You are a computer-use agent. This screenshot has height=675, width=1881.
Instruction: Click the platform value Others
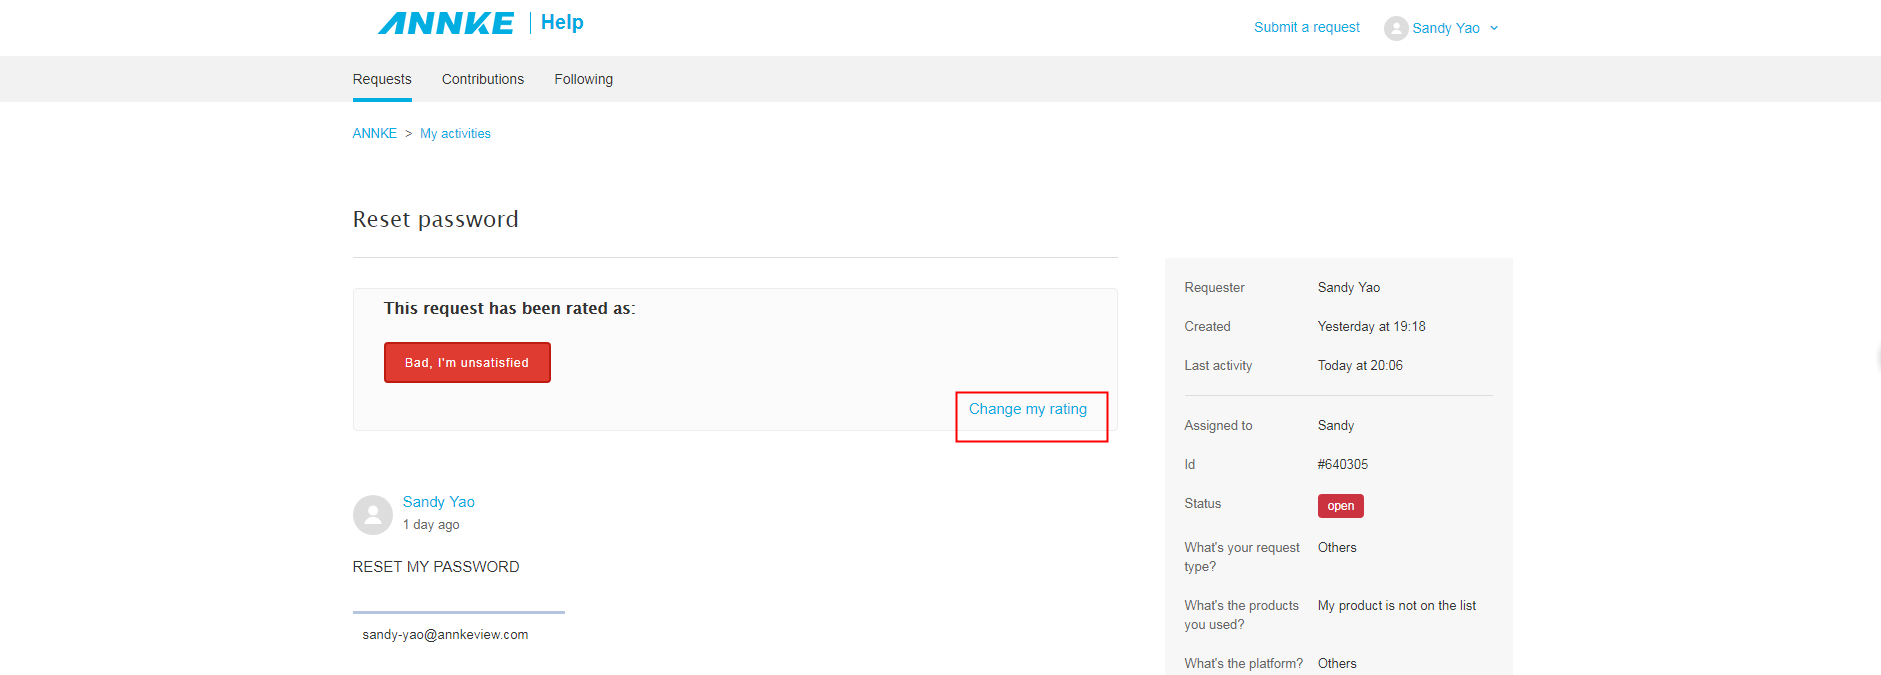pyautogui.click(x=1337, y=663)
